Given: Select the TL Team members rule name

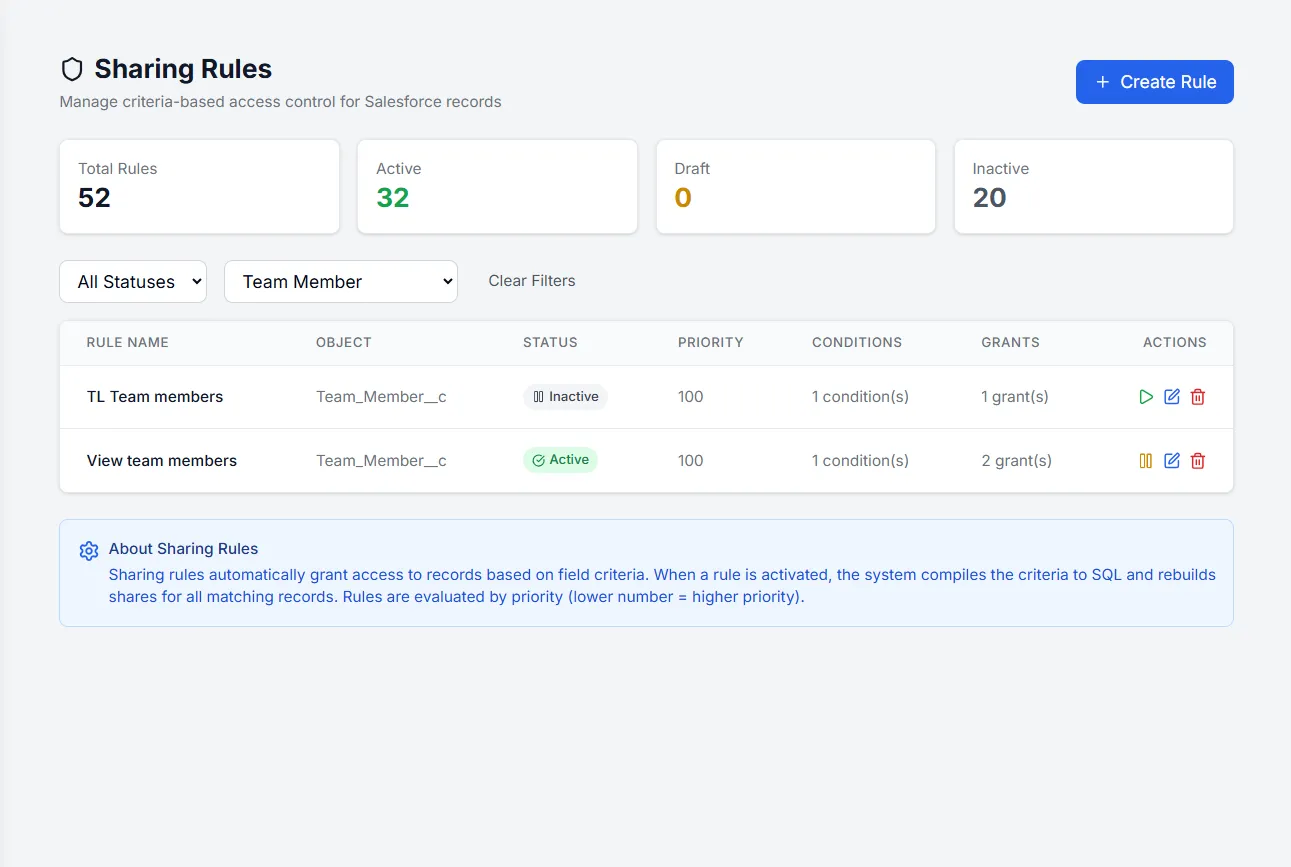Looking at the screenshot, I should point(155,397).
